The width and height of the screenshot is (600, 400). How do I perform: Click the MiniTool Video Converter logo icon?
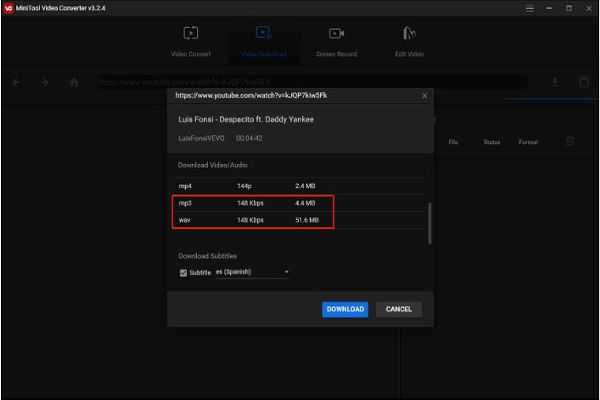[x=8, y=8]
